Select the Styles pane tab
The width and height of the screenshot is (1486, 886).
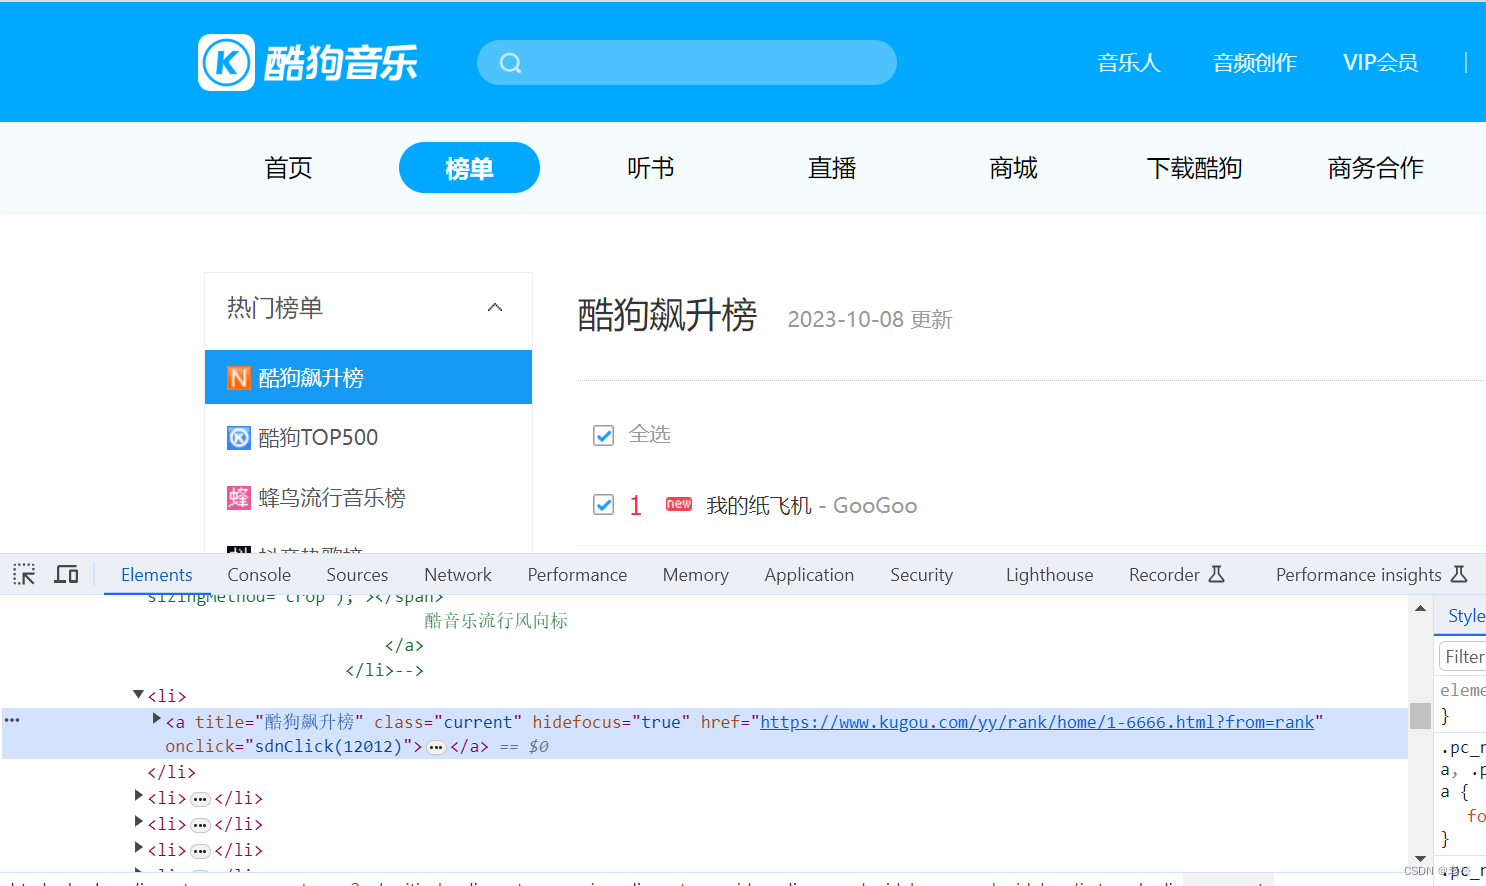click(1466, 616)
